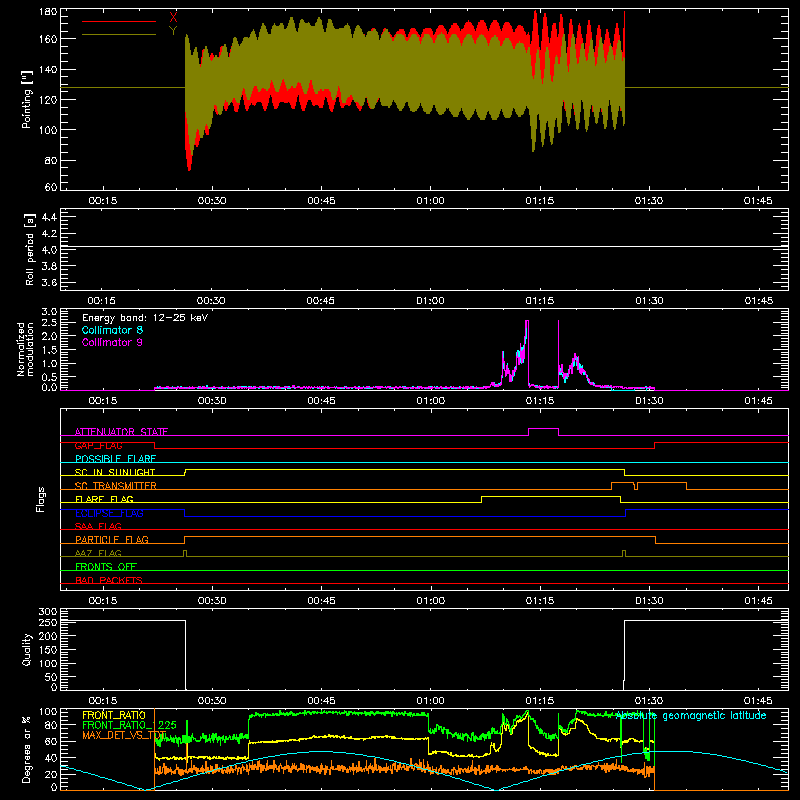
Task: Click the '01:15' time label under the Pointing panel
Action: 539,201
